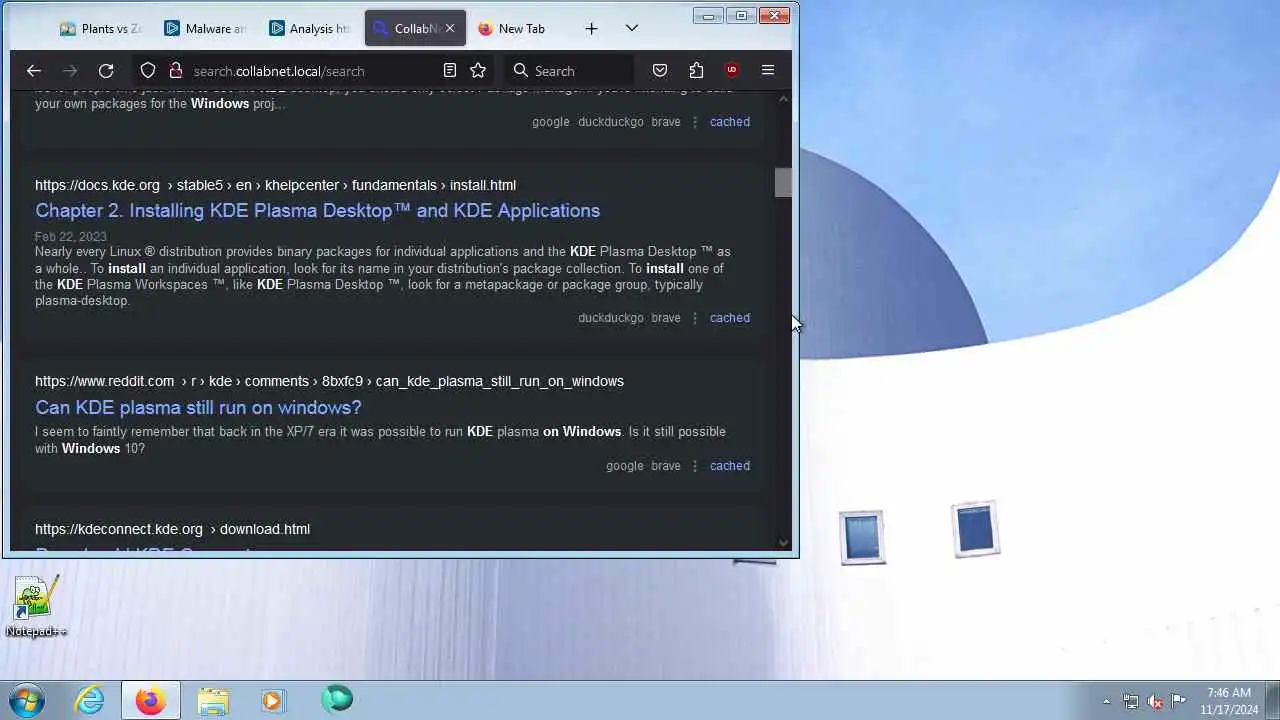Open the Extensions puzzle icon
The height and width of the screenshot is (720, 1280).
point(696,71)
